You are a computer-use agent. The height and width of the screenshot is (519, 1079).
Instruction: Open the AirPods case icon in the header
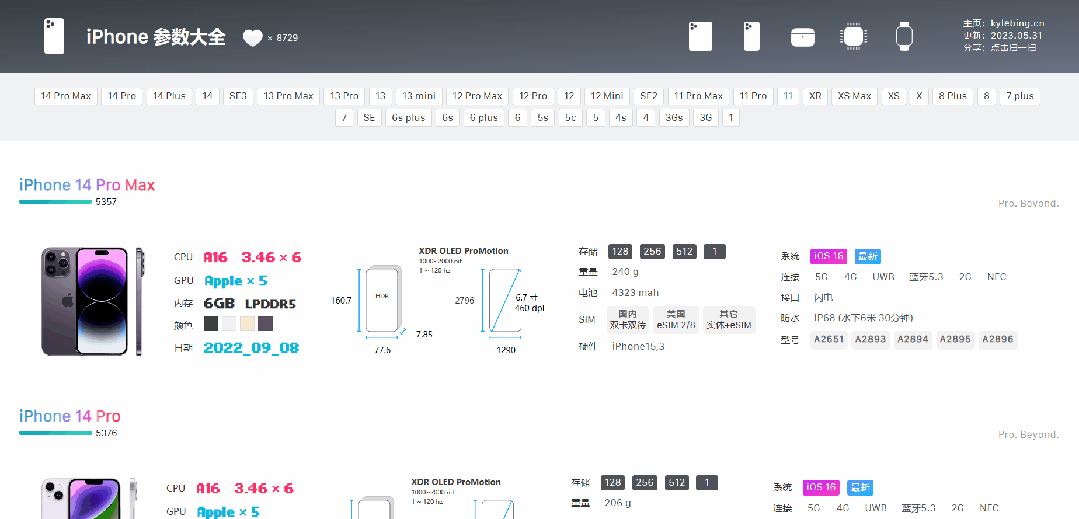pos(802,36)
